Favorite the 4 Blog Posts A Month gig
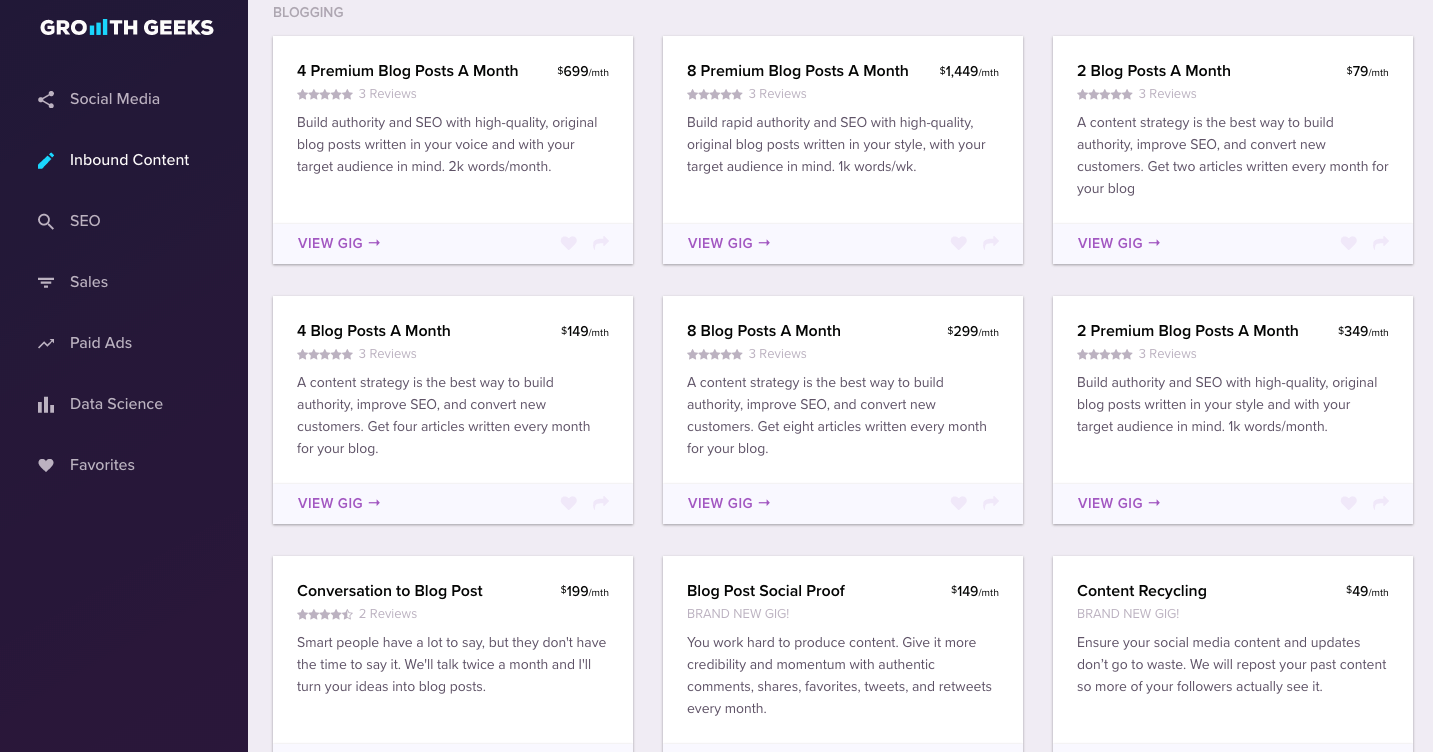Viewport: 1433px width, 752px height. (569, 503)
